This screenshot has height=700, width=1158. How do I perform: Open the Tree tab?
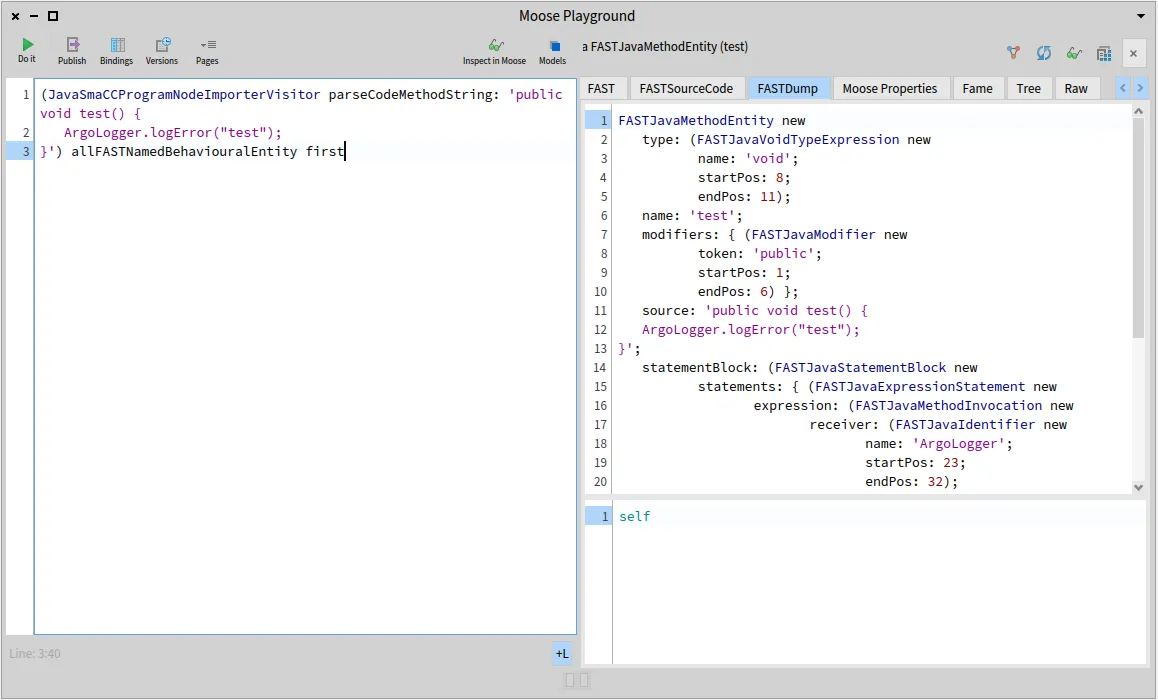[x=1028, y=89]
